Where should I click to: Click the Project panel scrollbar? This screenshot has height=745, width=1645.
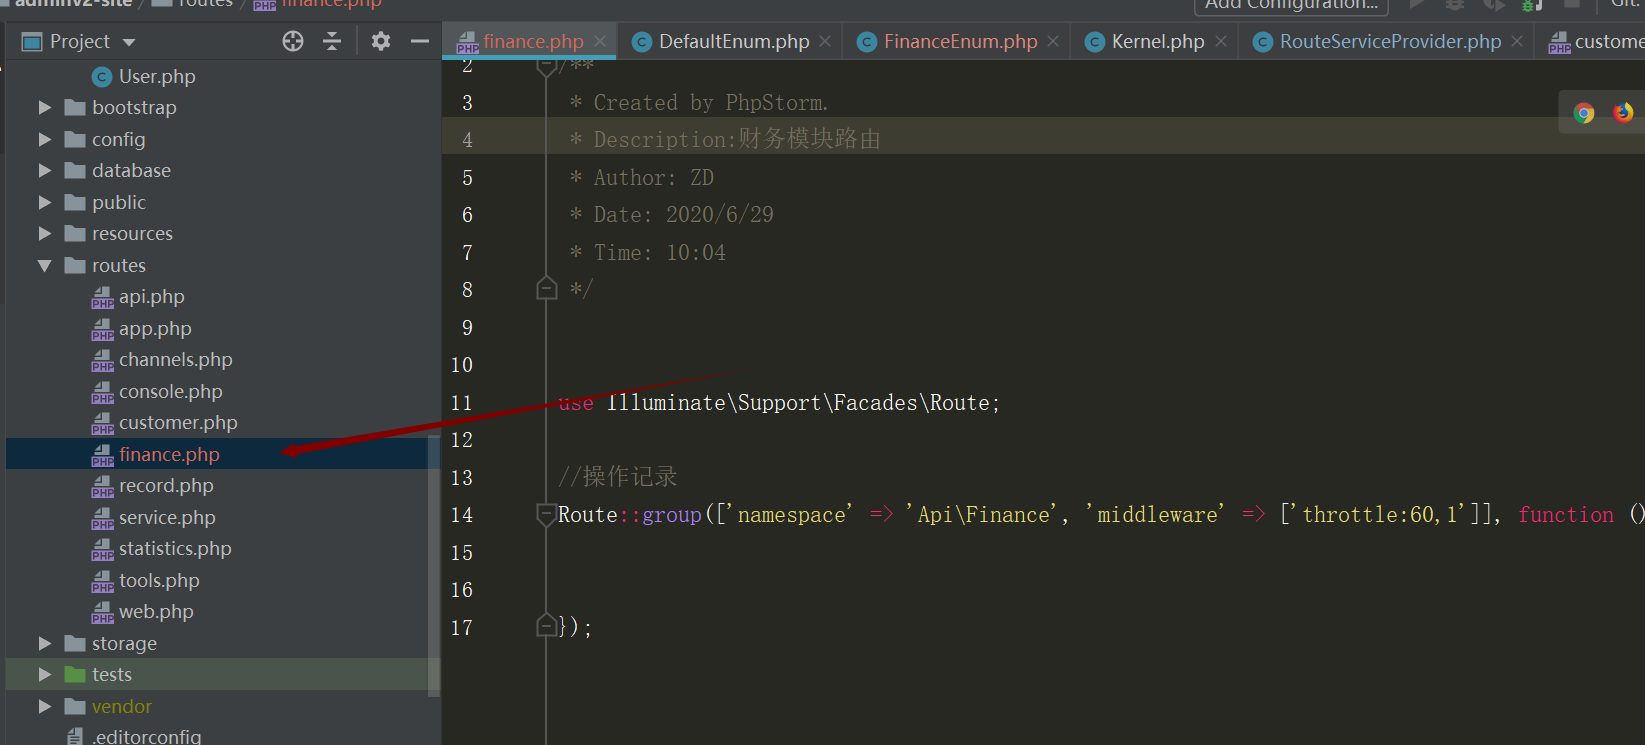tap(434, 565)
